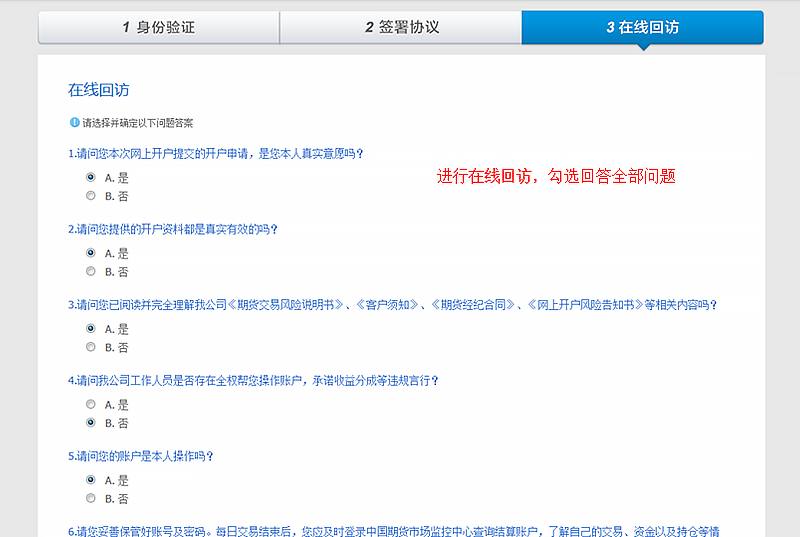Choose B. 否 for question 1

tap(91, 195)
